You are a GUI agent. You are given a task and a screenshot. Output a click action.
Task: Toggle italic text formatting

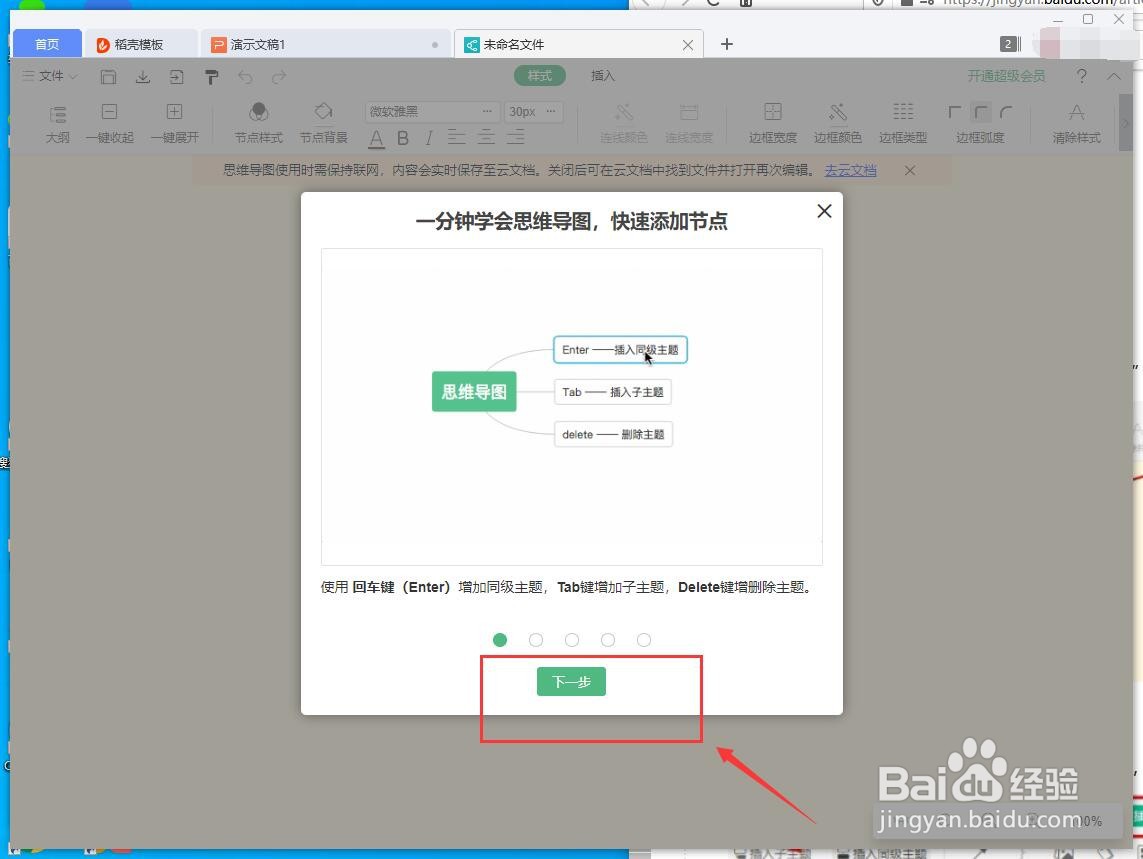429,138
